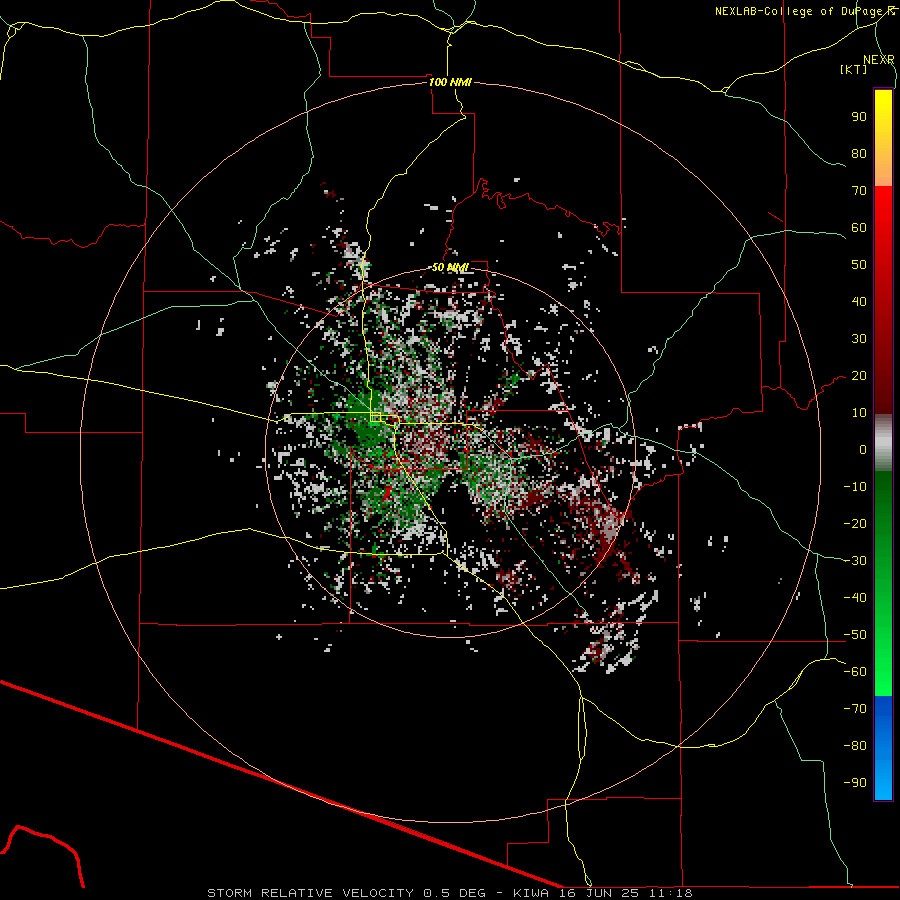Image resolution: width=900 pixels, height=900 pixels.
Task: Click the 70 value on the velocity scale
Action: click(x=859, y=191)
